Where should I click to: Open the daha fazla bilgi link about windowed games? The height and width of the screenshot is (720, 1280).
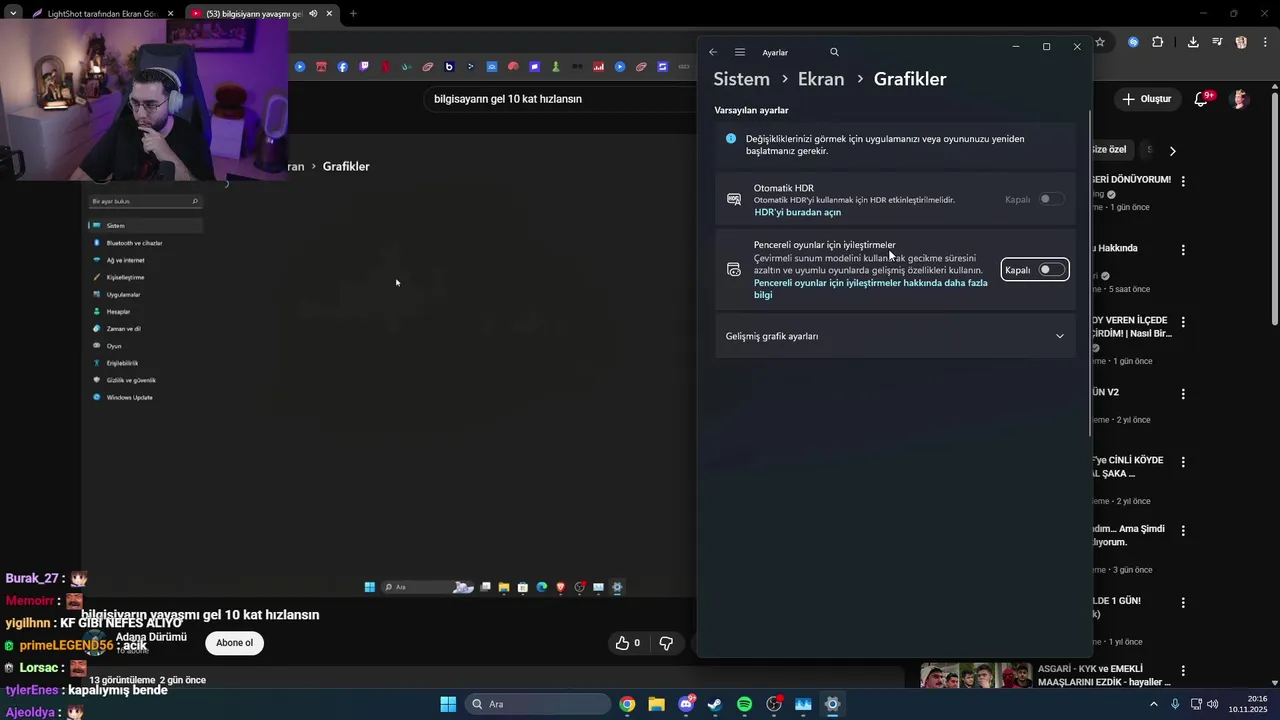870,289
